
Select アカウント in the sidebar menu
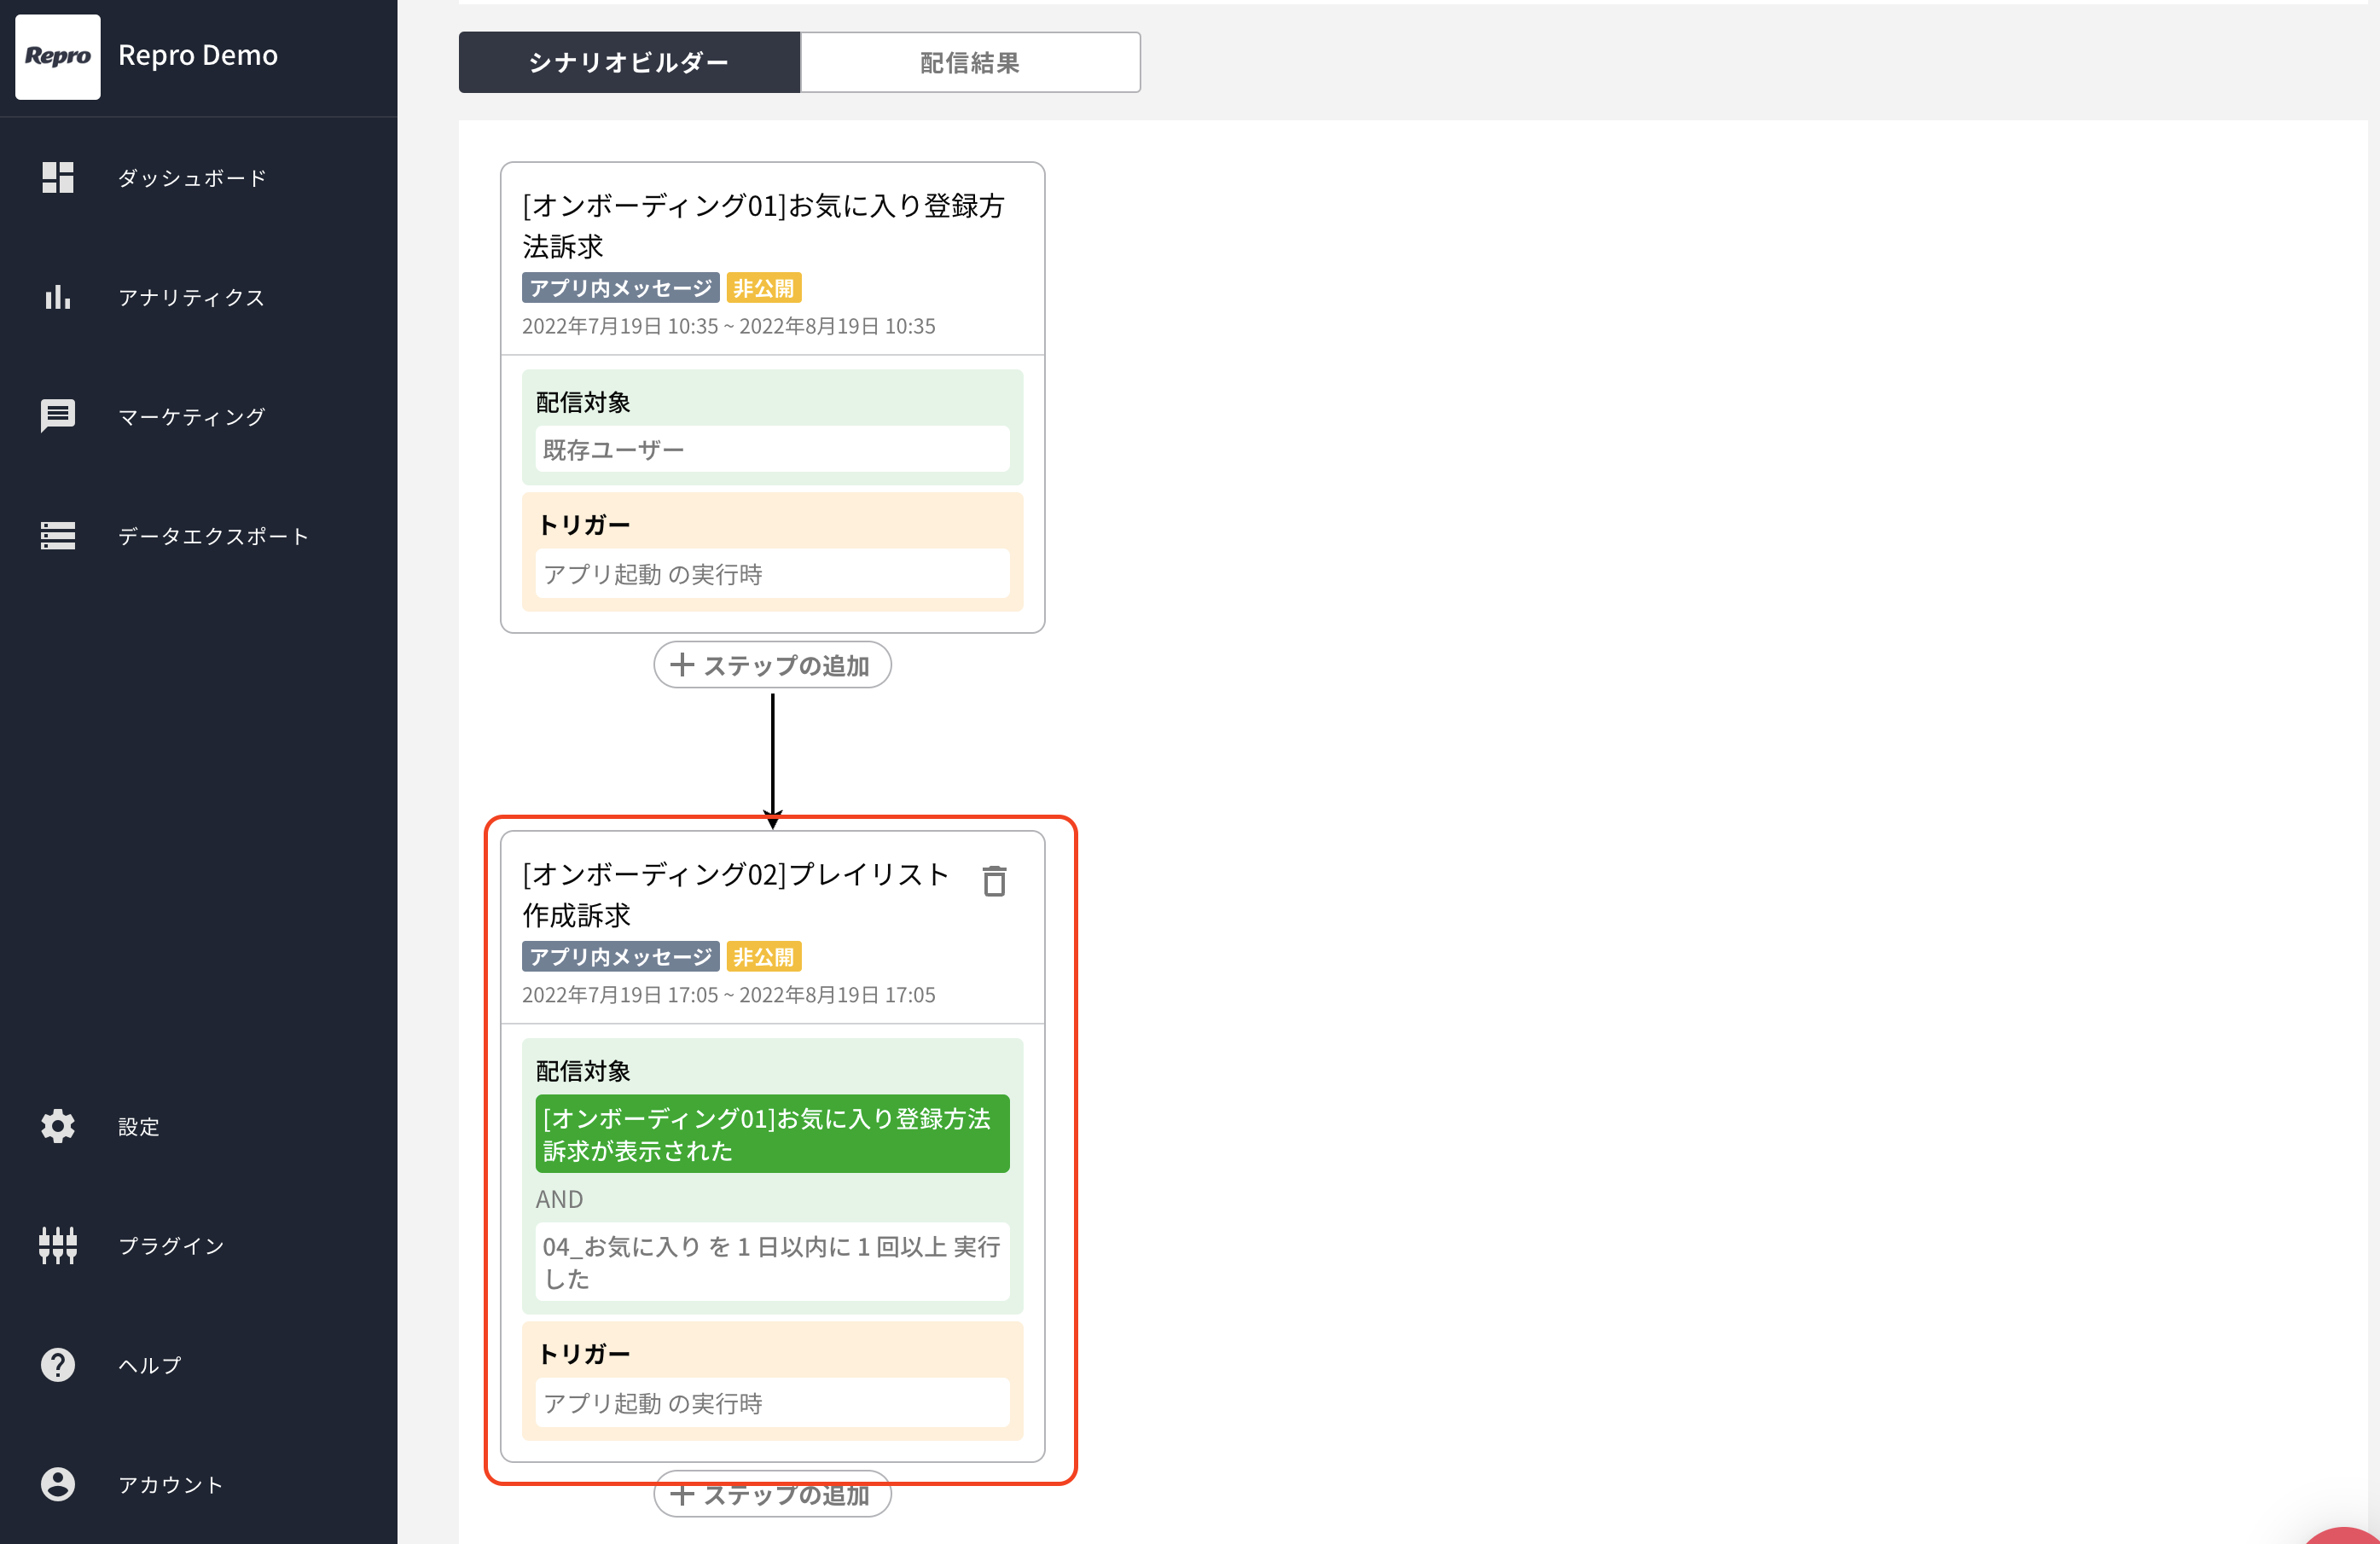(x=171, y=1484)
